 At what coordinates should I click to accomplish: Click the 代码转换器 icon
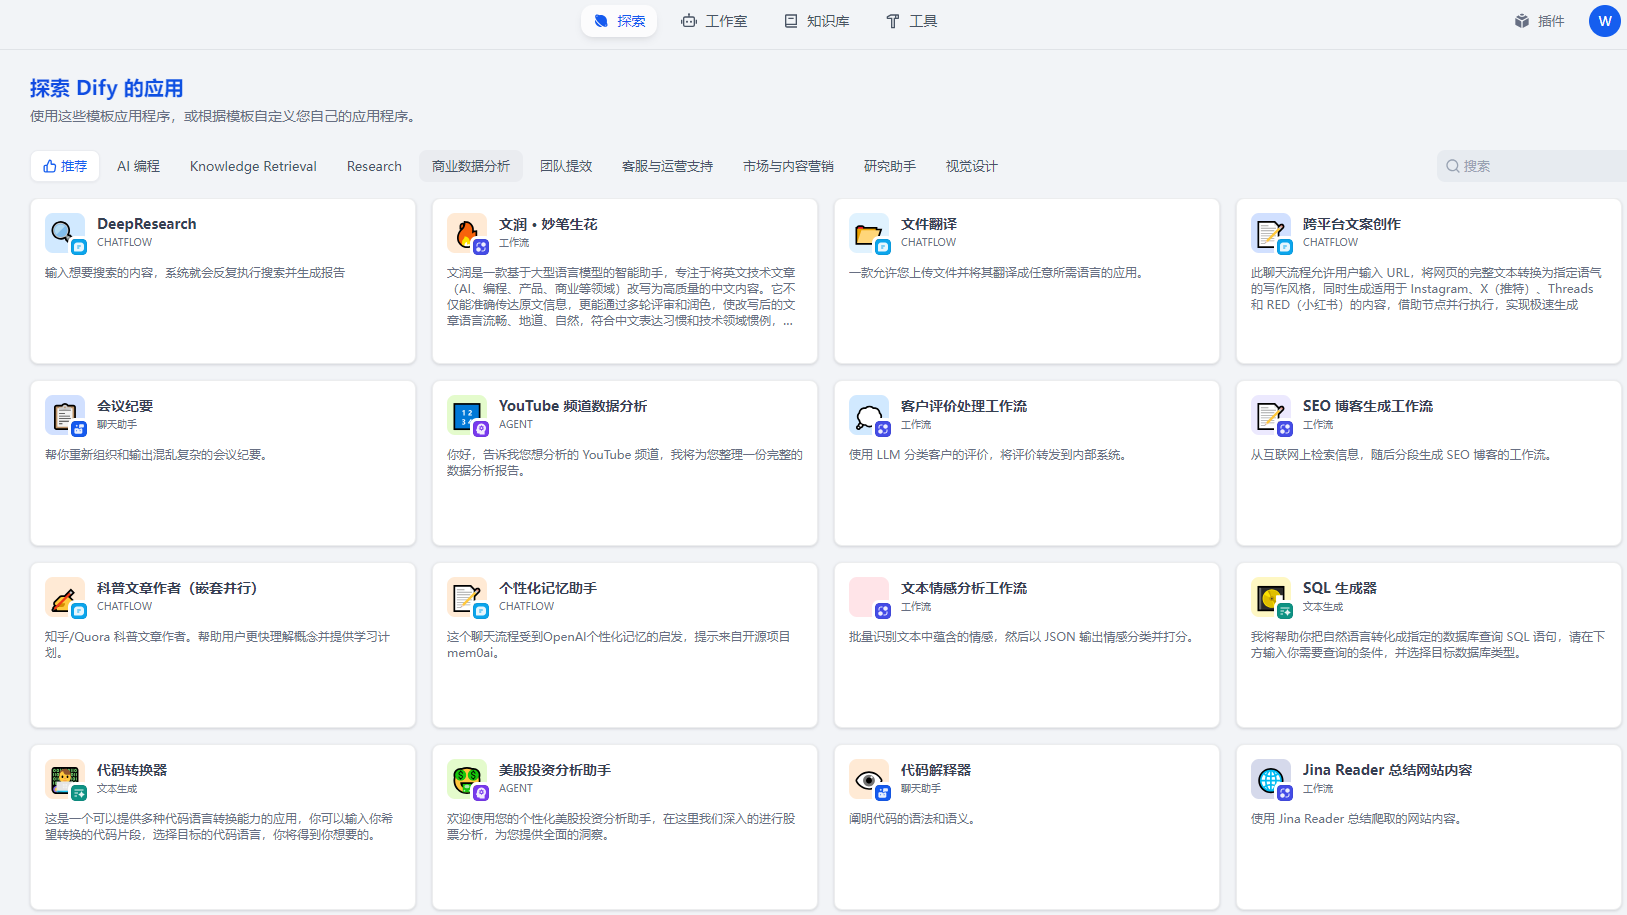tap(65, 779)
